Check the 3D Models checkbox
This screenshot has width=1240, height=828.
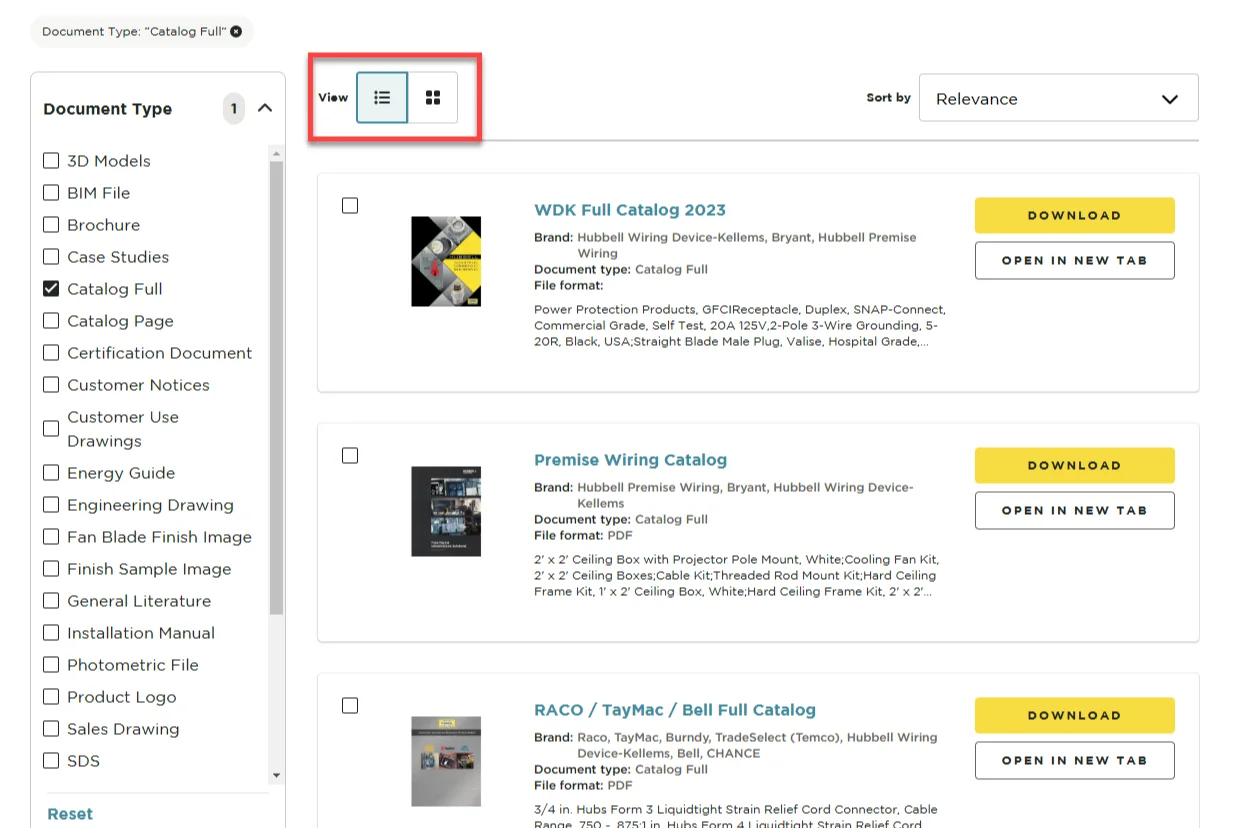[51, 161]
